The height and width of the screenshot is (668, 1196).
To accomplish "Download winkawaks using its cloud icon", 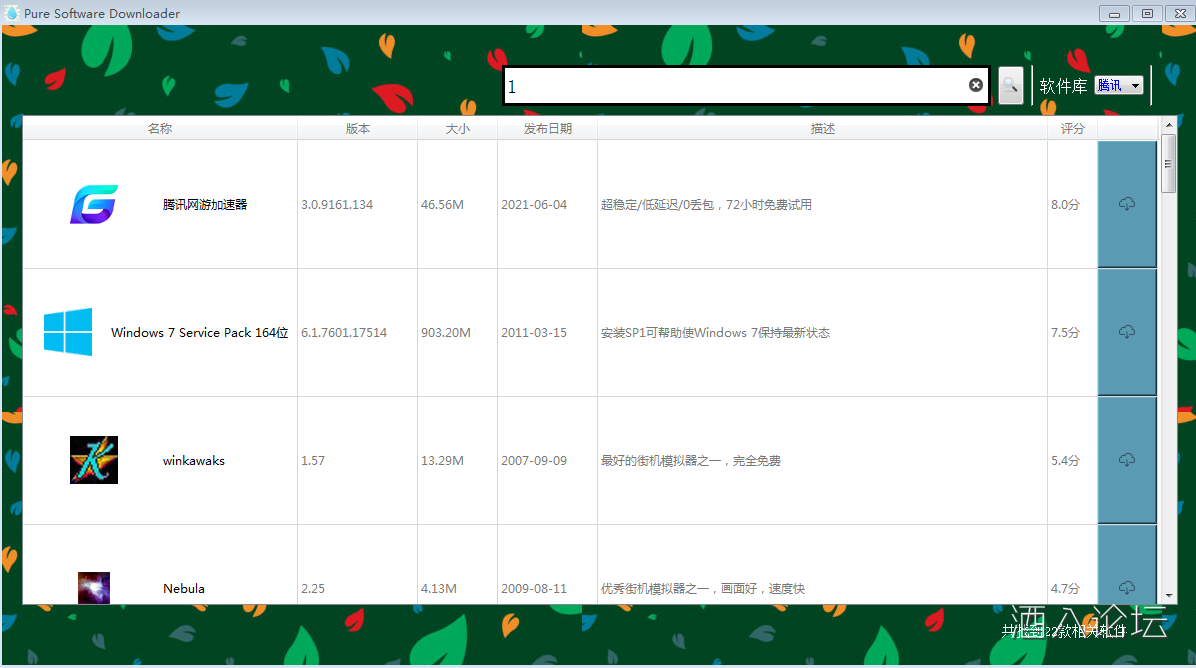I will [1127, 459].
